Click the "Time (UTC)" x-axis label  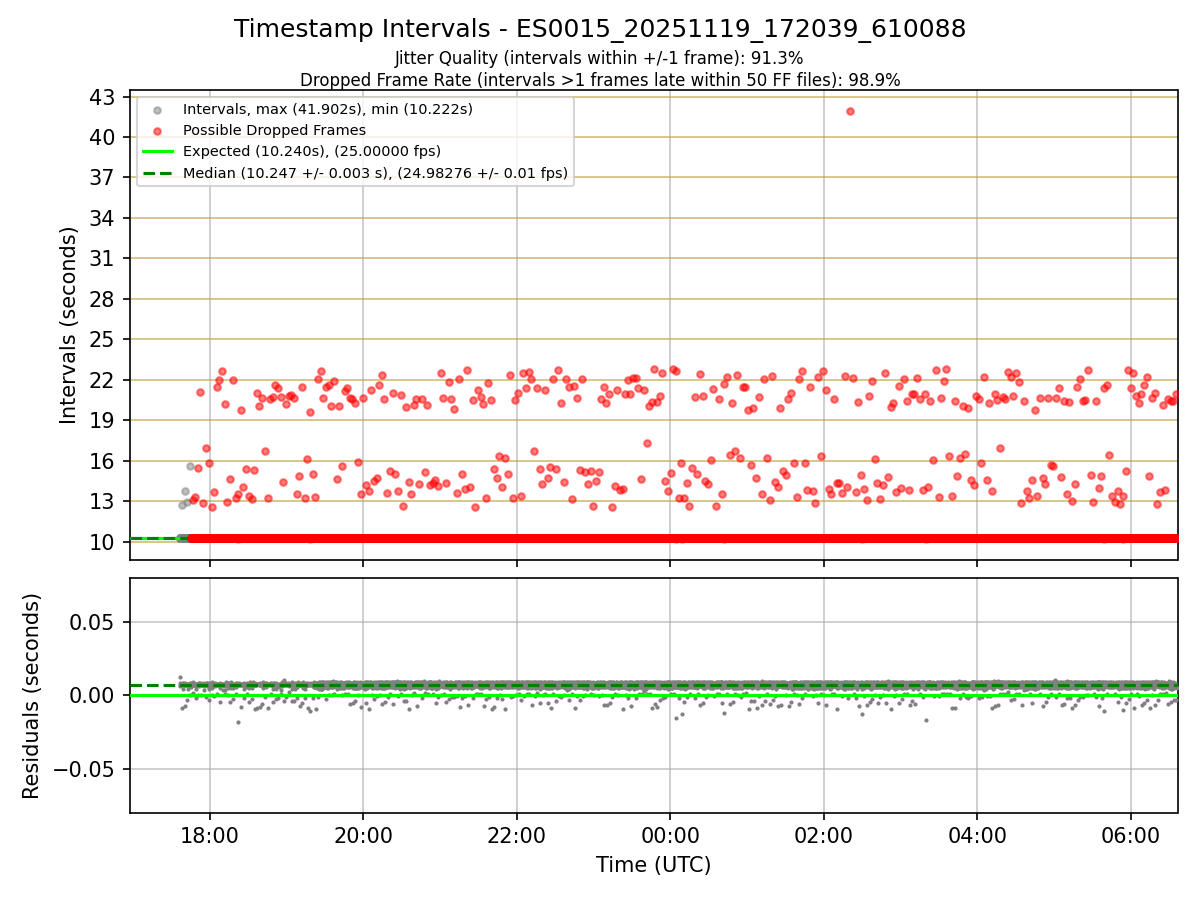[x=654, y=865]
